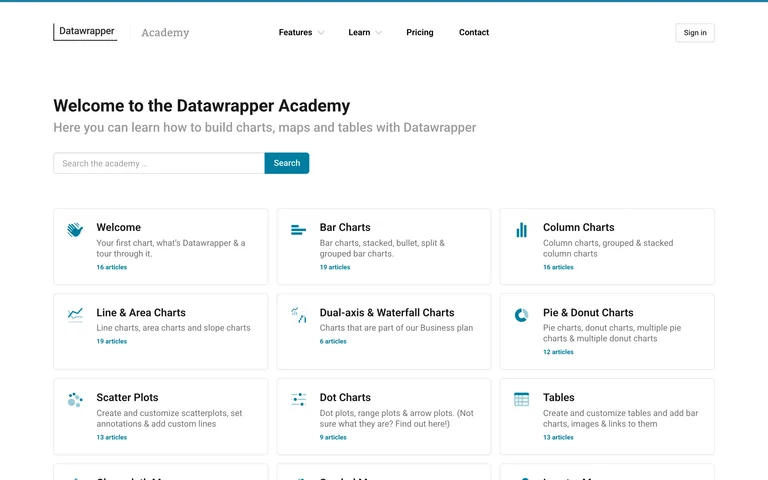Click the 'Welcome to the Datawrapper Academy' heading
Image resolution: width=768 pixels, height=480 pixels.
202,106
